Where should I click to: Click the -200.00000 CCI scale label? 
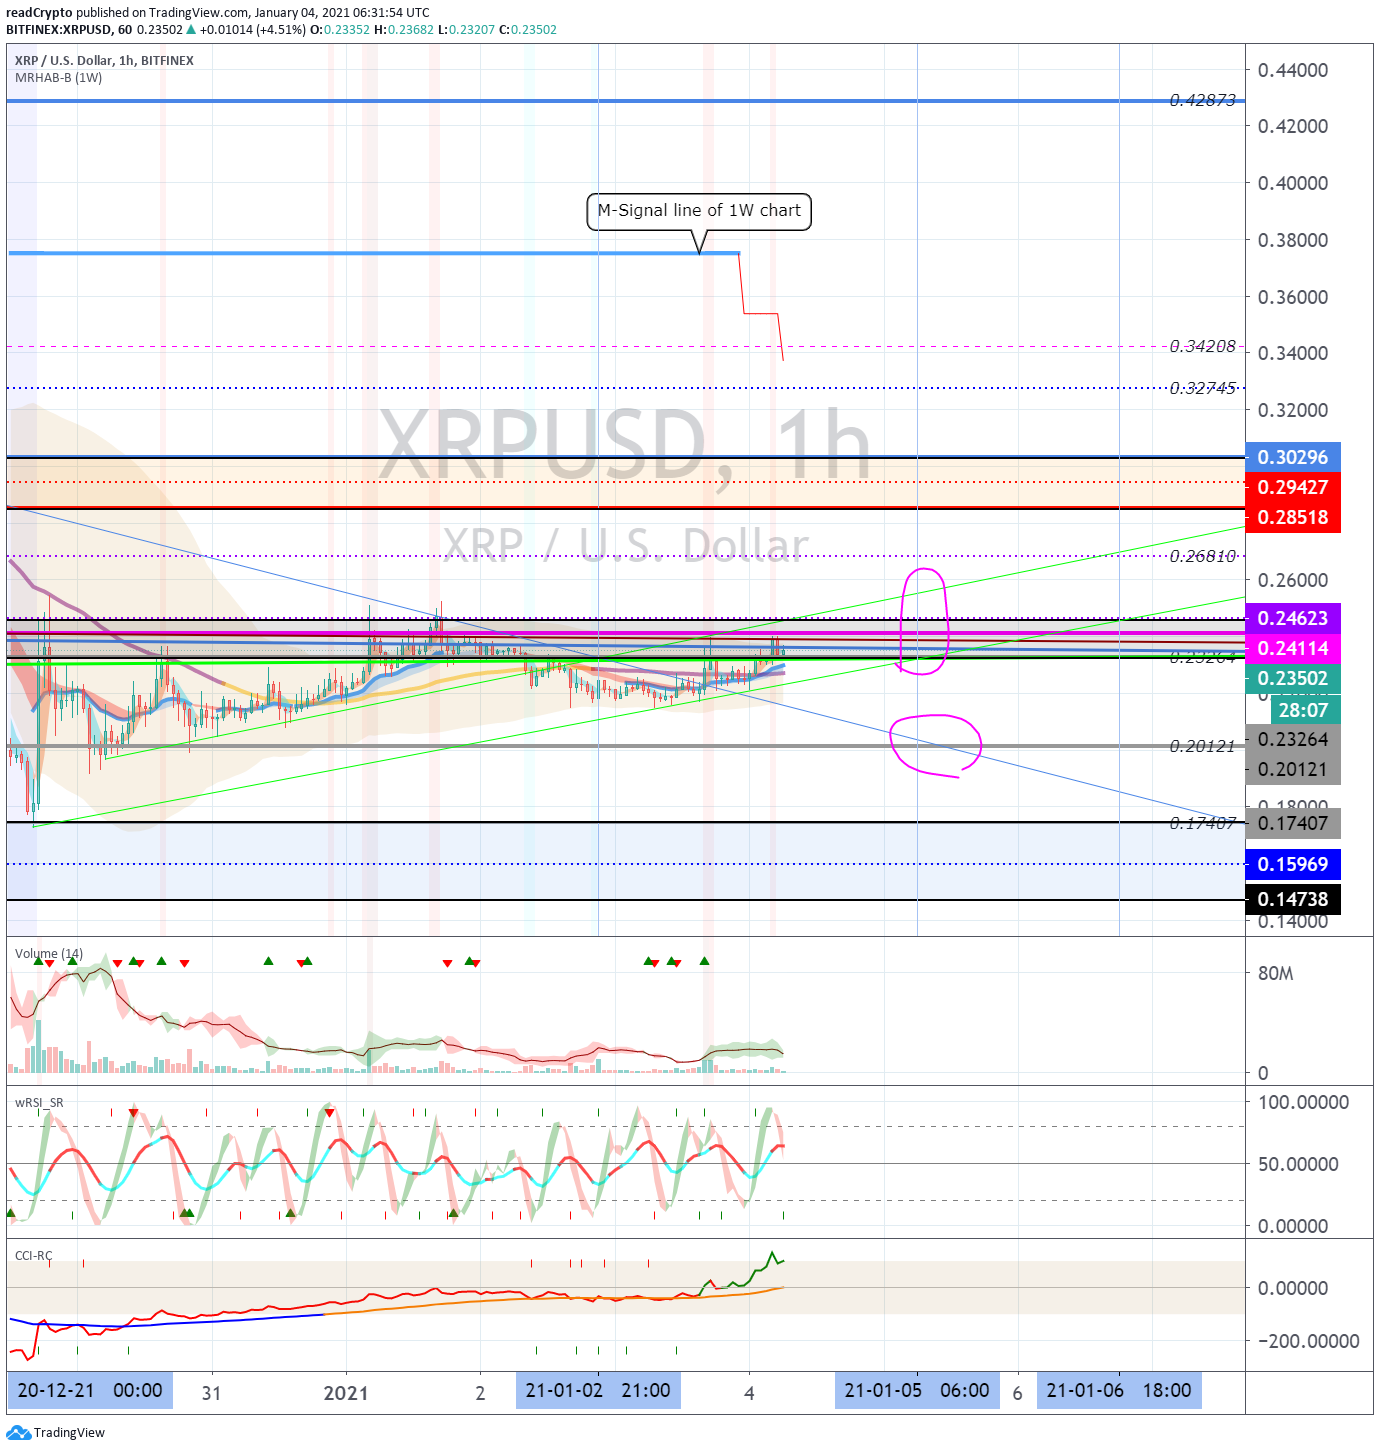pos(1308,1341)
